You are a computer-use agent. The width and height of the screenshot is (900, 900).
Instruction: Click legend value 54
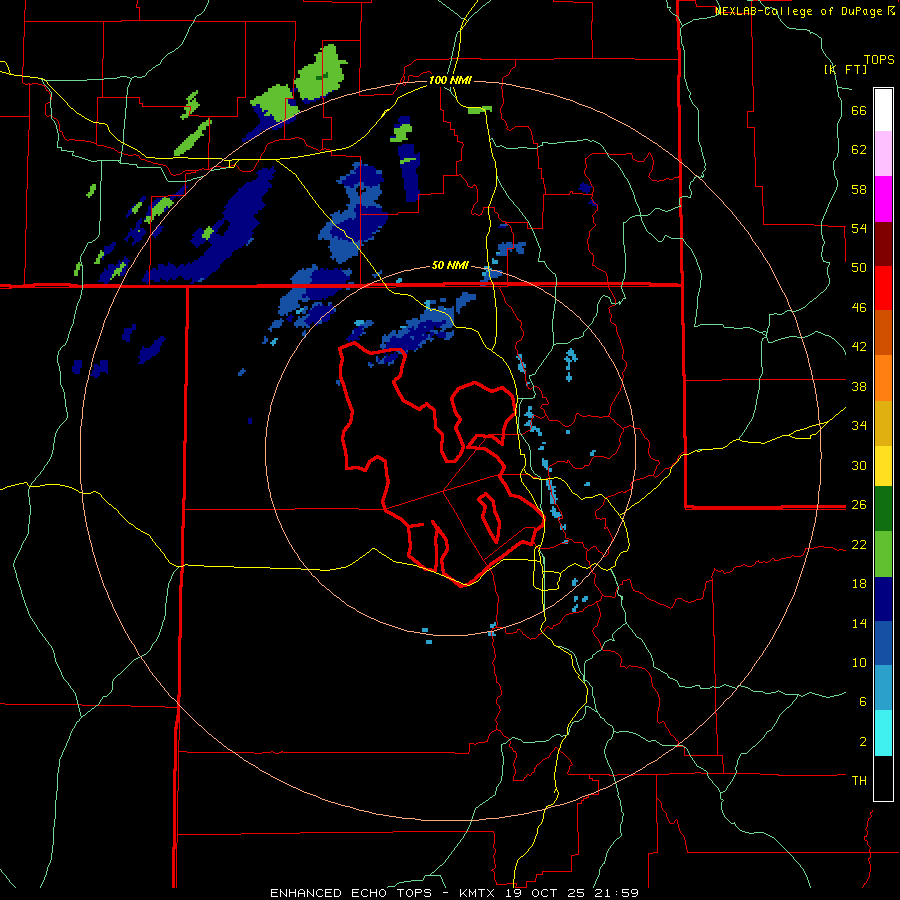tap(859, 228)
